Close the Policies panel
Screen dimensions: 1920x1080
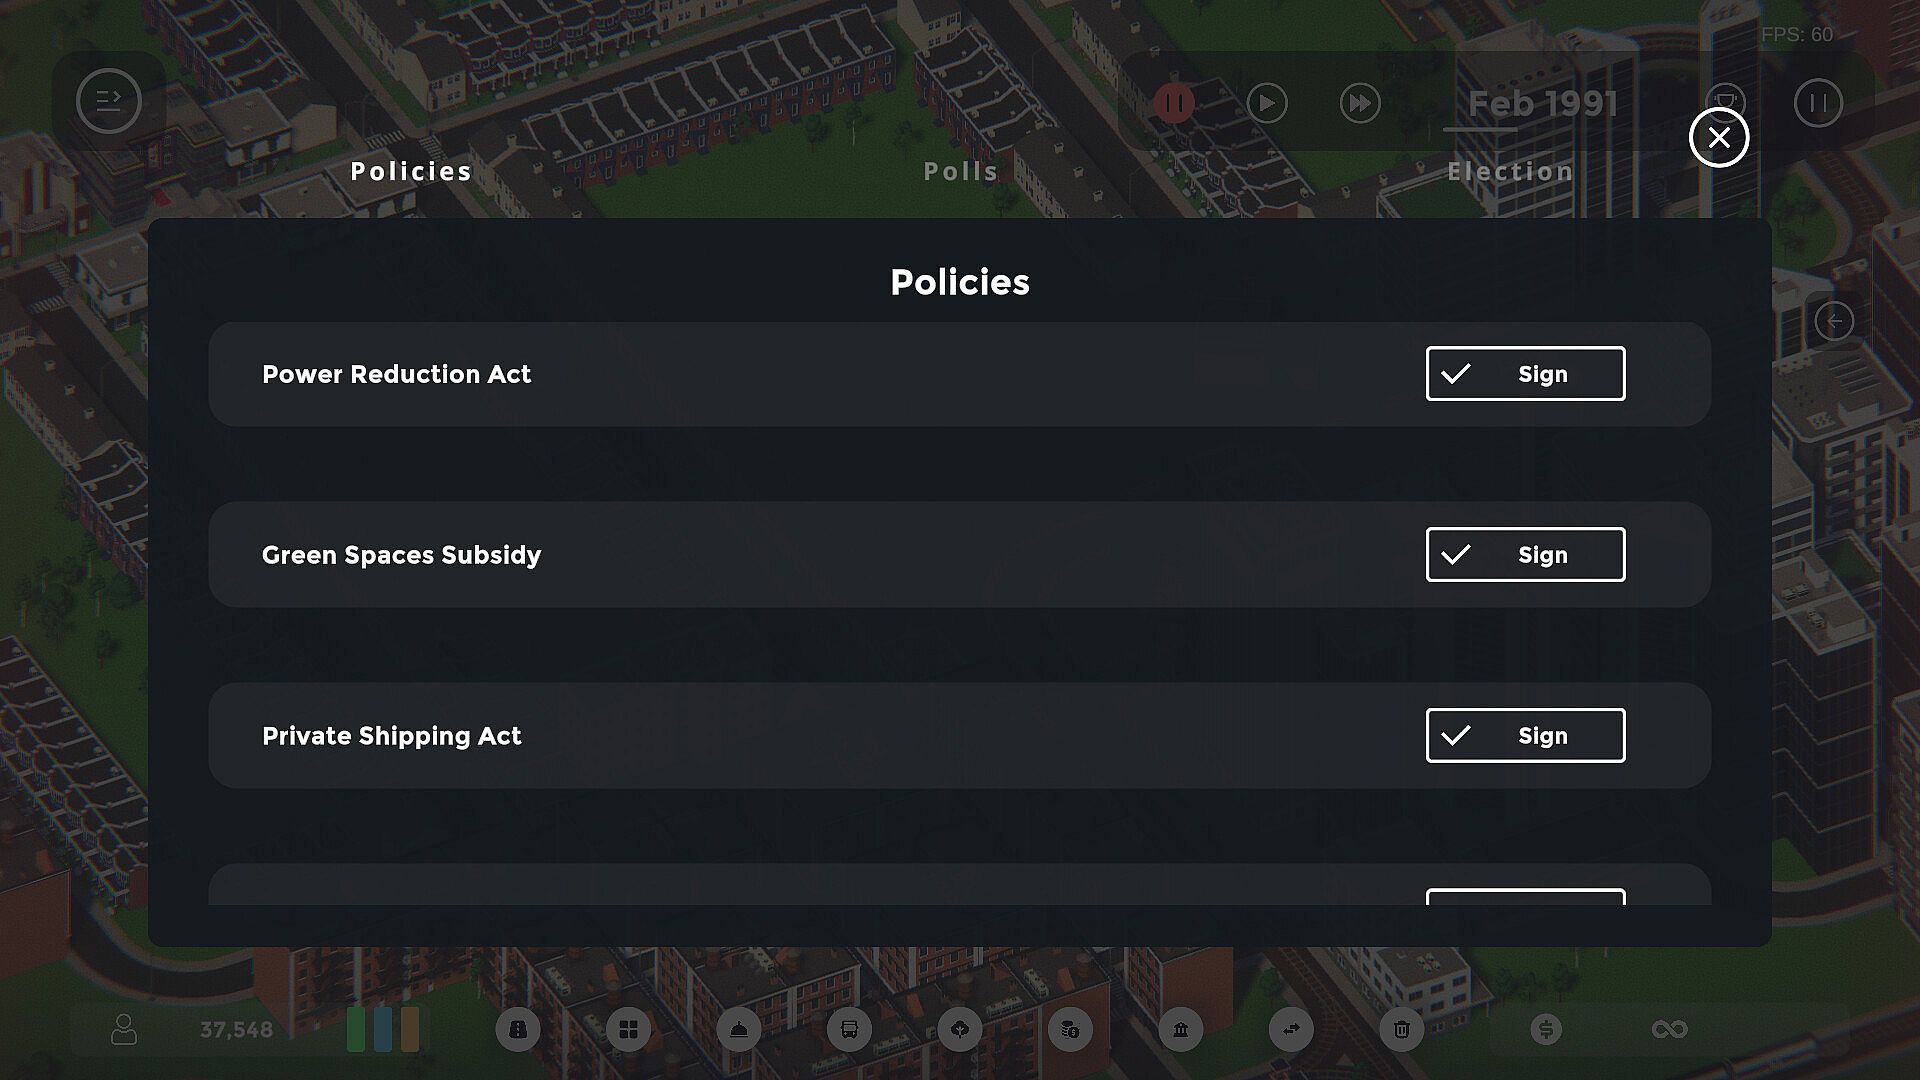(1718, 138)
